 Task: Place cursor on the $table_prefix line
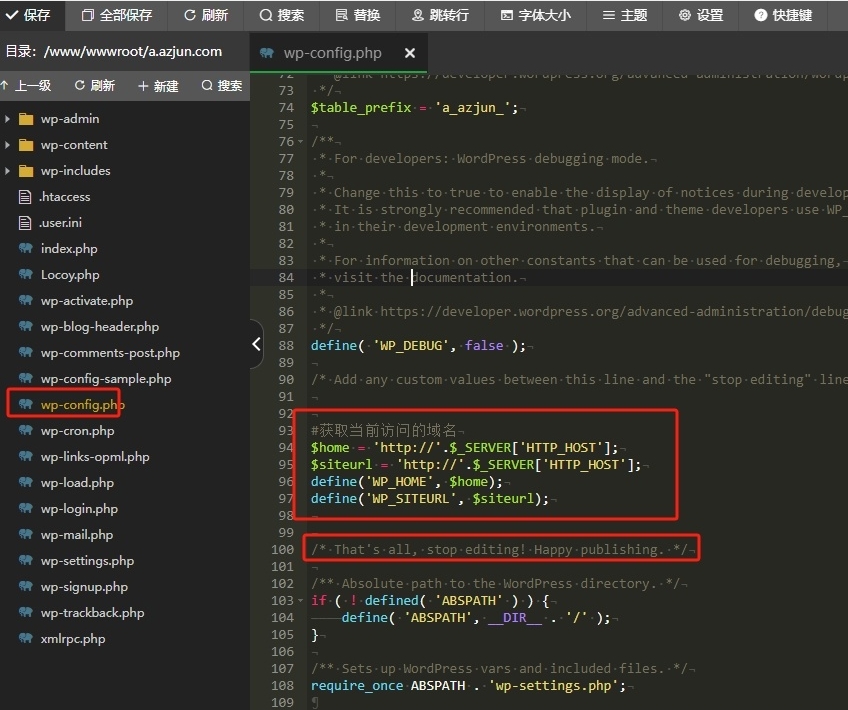pyautogui.click(x=414, y=108)
